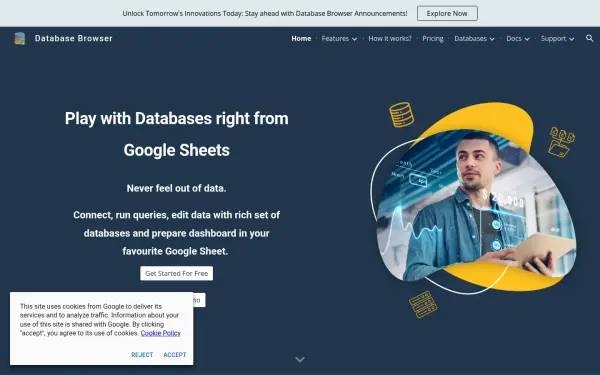Click the Explore Now button

[x=447, y=13]
